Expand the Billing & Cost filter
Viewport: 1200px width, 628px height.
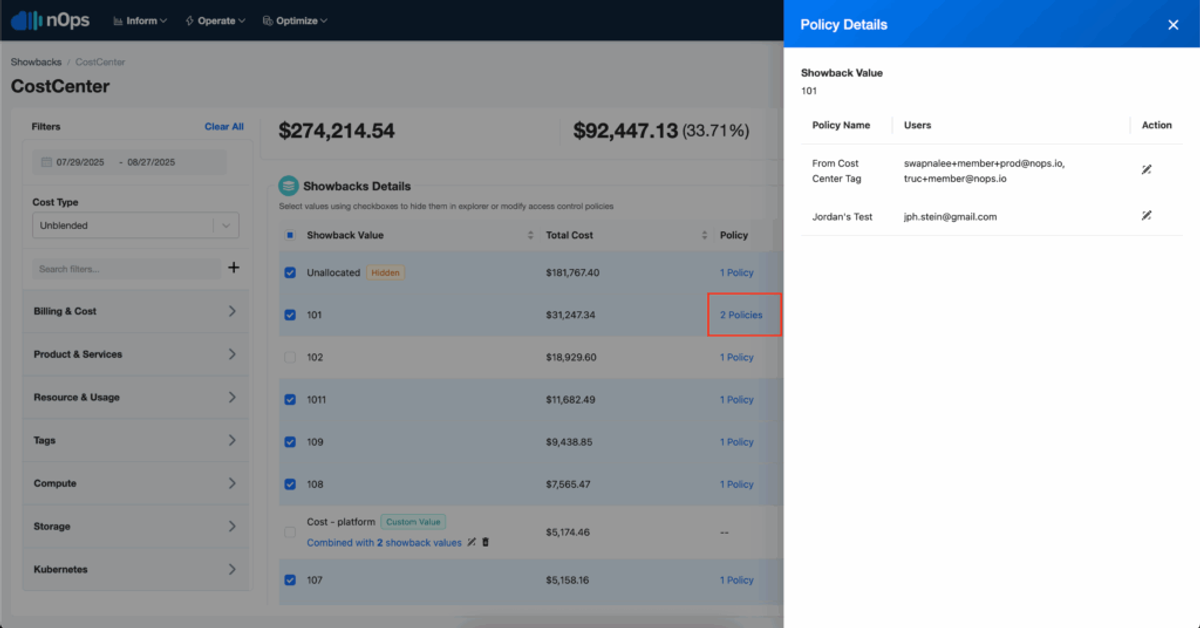point(136,311)
